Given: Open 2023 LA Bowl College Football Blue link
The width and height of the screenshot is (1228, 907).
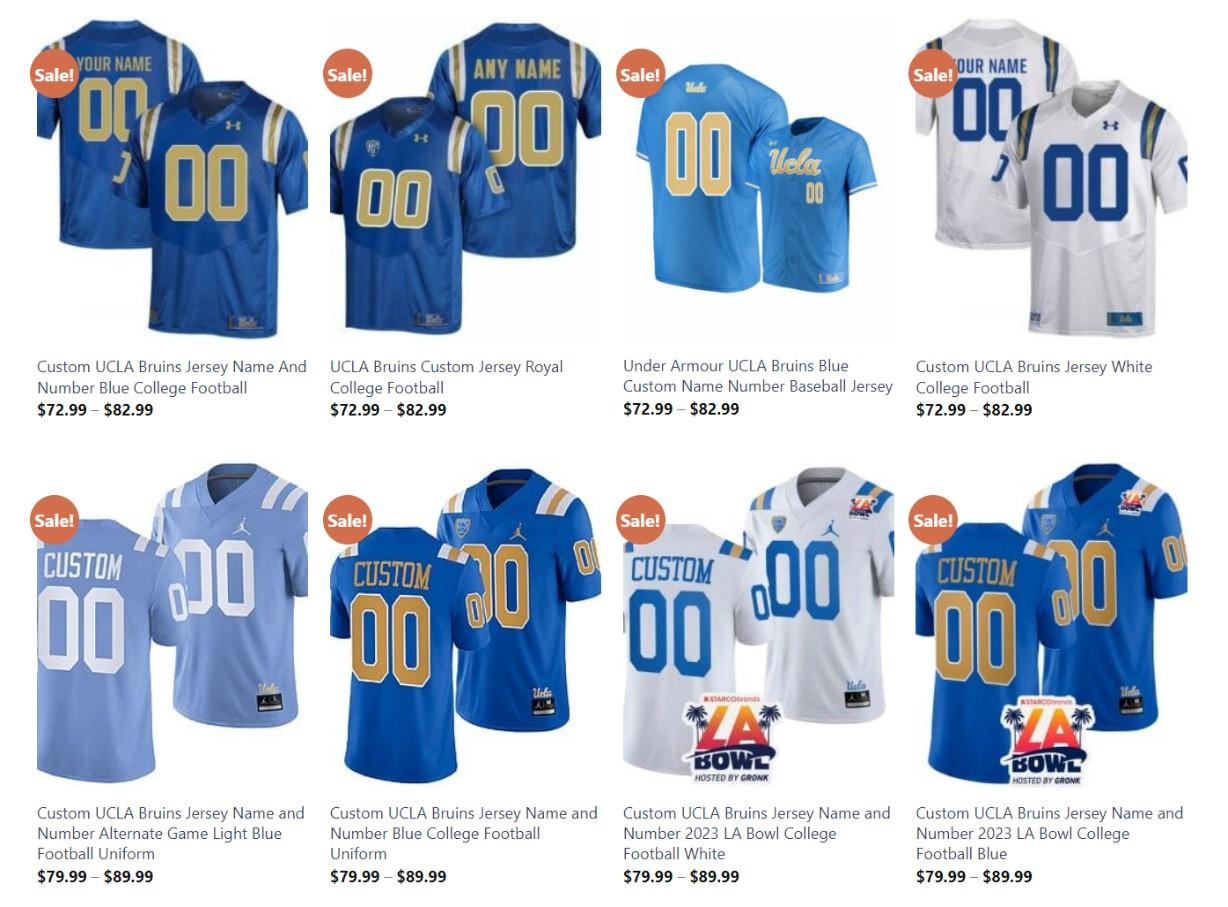Looking at the screenshot, I should [x=1050, y=833].
